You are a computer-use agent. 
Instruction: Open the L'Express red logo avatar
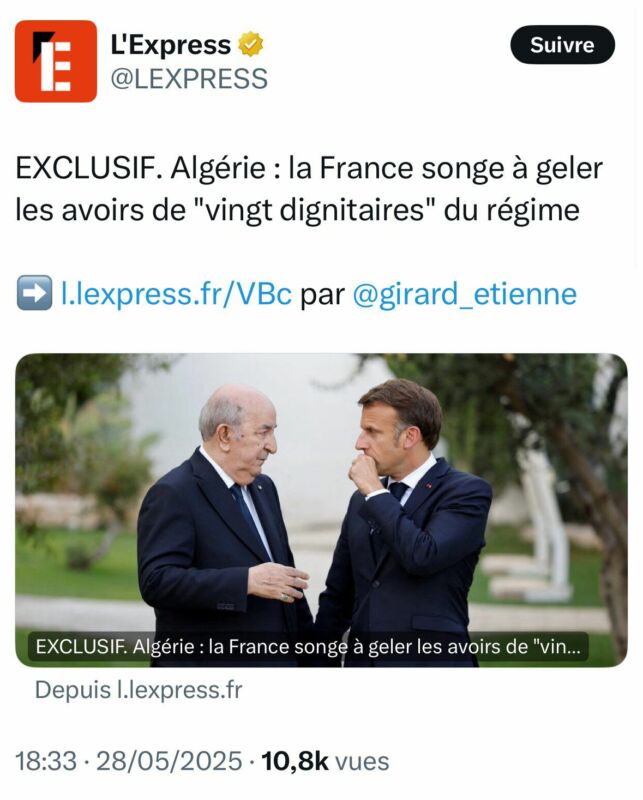(56, 61)
